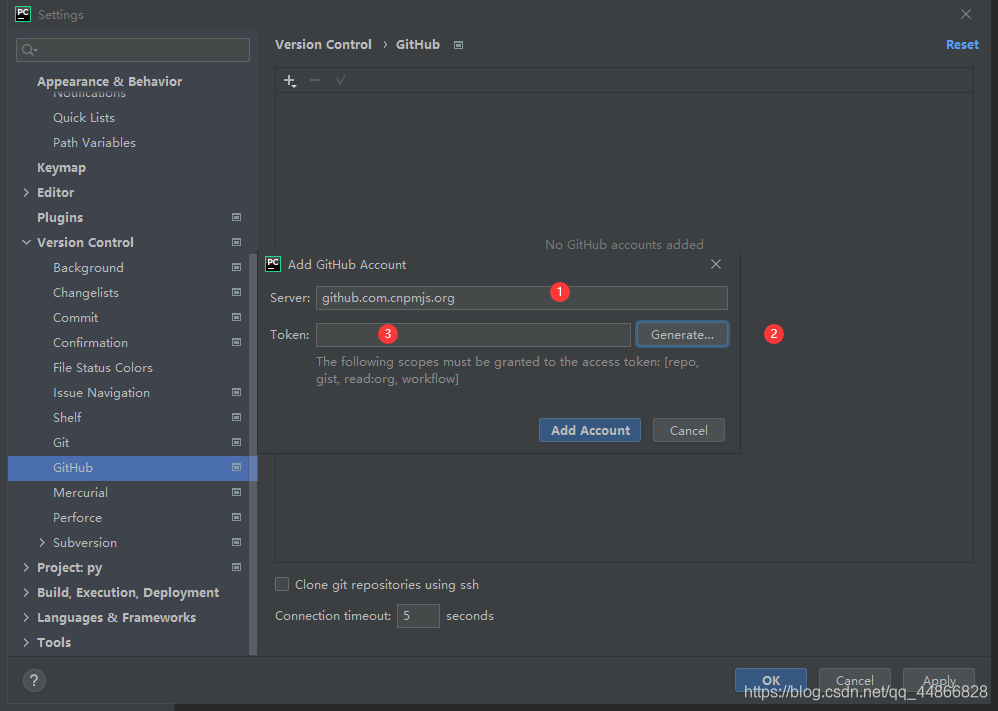Open help via the question mark icon
Image resolution: width=998 pixels, height=711 pixels.
click(33, 680)
